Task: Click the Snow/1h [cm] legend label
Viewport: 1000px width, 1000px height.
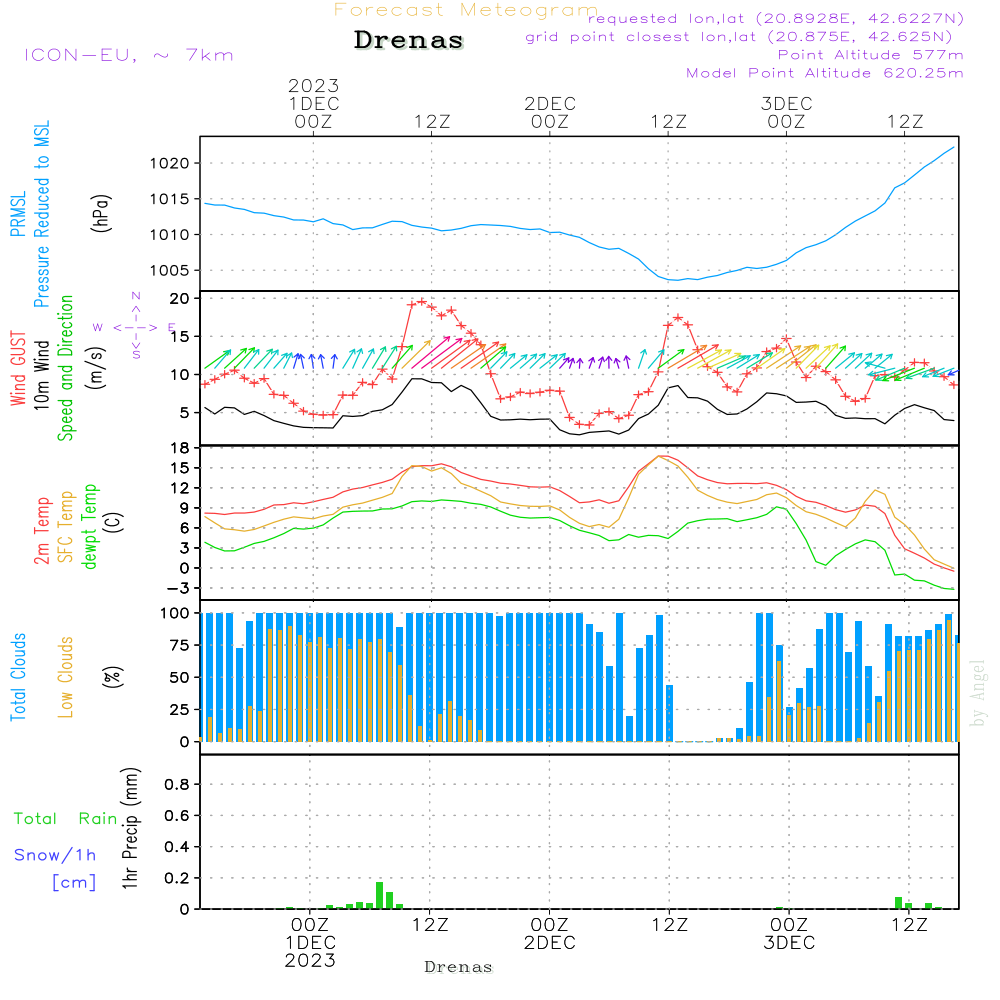Action: 55,868
